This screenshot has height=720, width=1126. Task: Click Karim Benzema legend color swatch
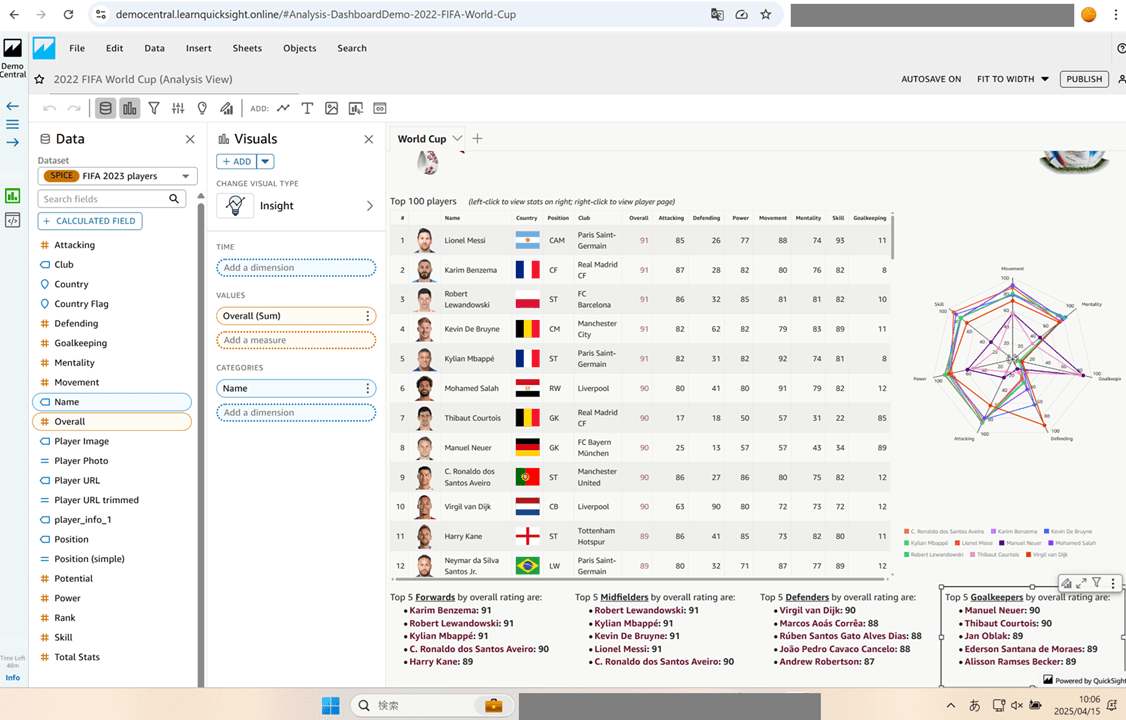[x=994, y=531]
